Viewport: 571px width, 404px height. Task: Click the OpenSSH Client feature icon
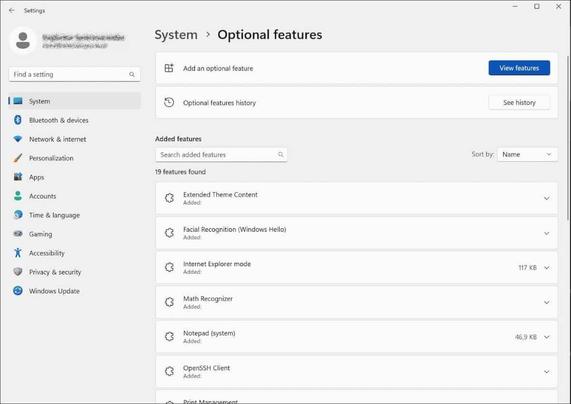point(169,371)
